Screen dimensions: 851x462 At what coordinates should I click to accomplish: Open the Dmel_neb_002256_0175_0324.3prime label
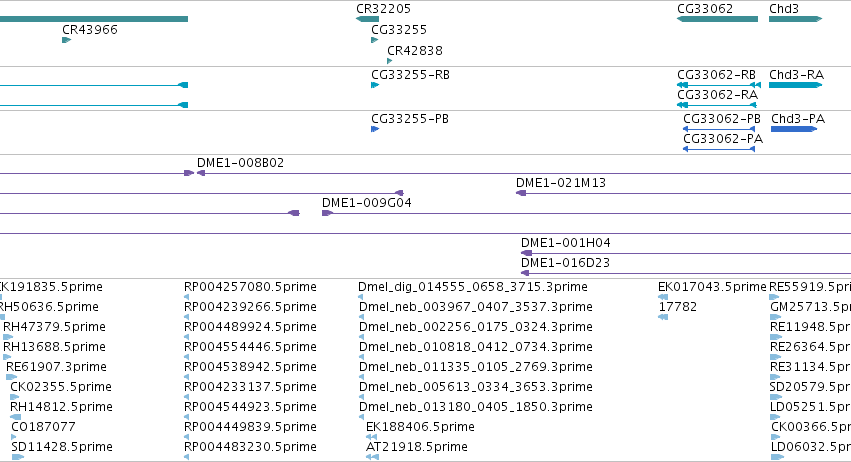click(x=475, y=327)
